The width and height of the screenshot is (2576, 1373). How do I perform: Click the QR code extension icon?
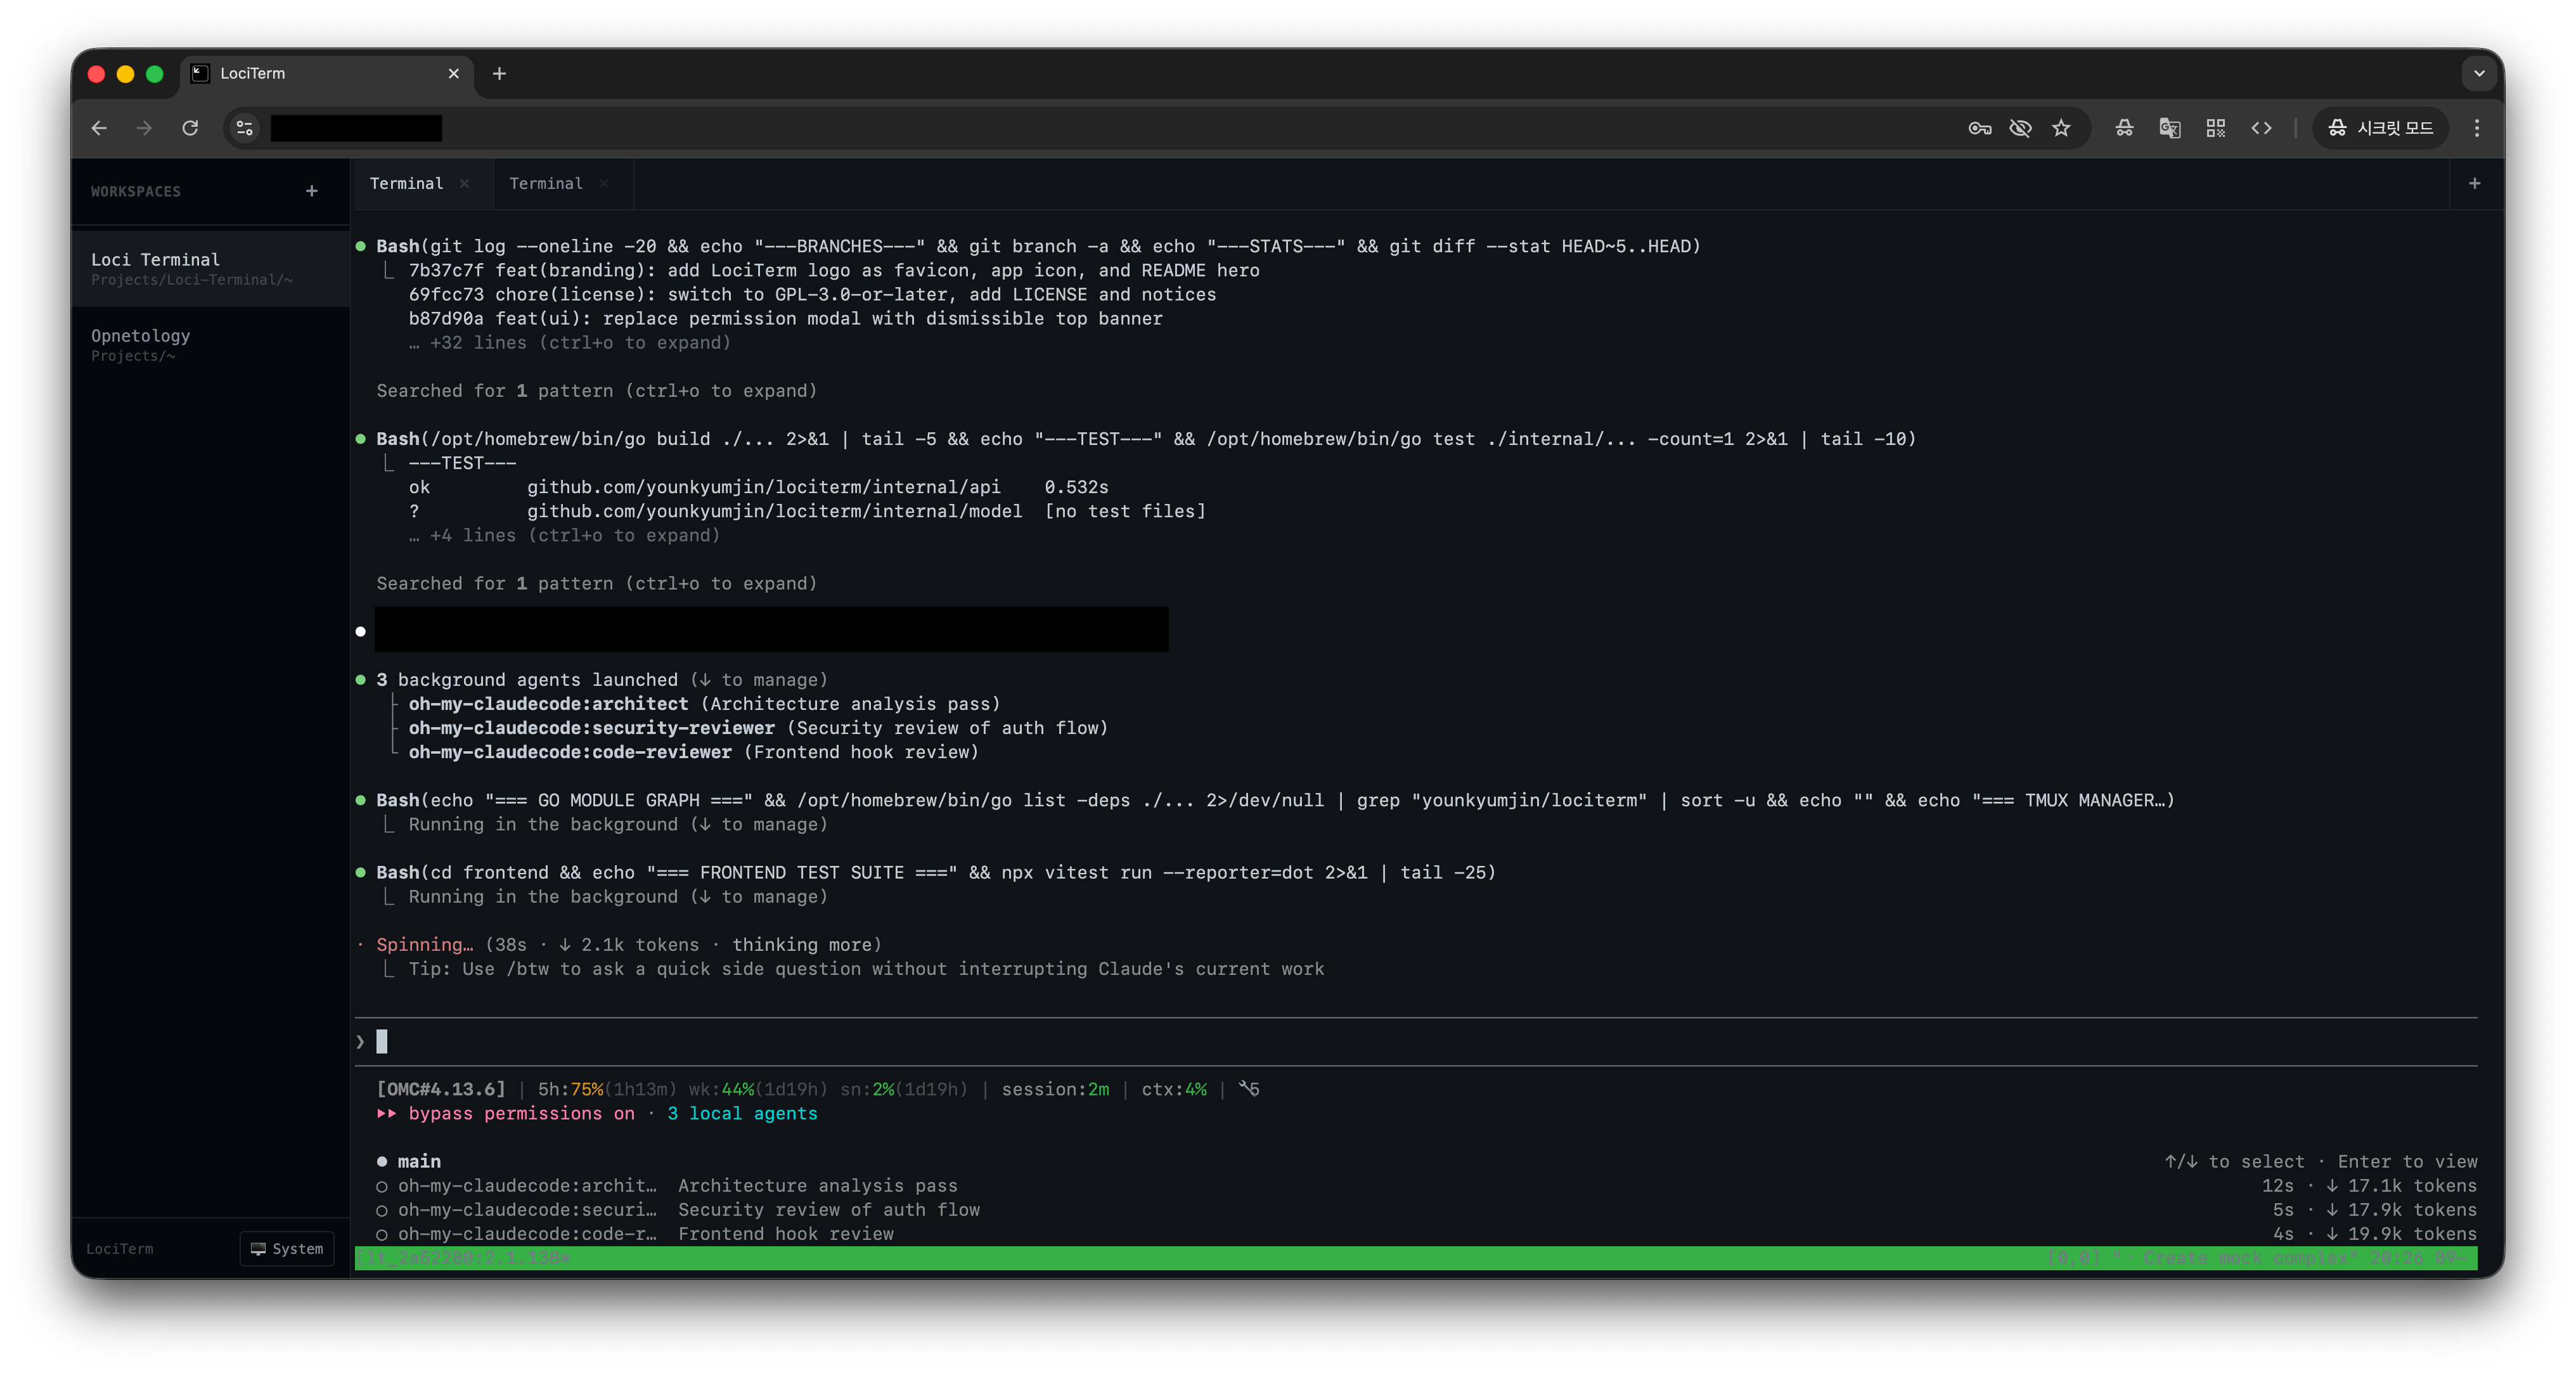(x=2215, y=128)
